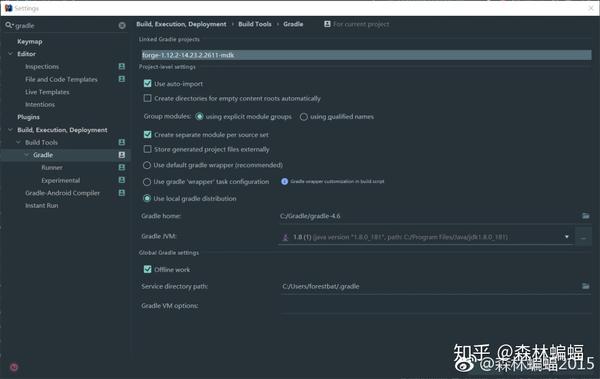Go to Build Tools in breadcrumb

click(254, 24)
